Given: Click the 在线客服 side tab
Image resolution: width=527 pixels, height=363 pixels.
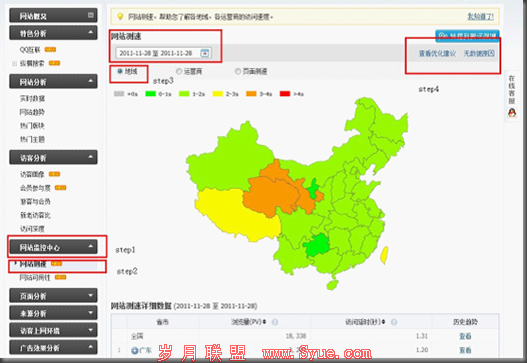Looking at the screenshot, I should point(512,97).
